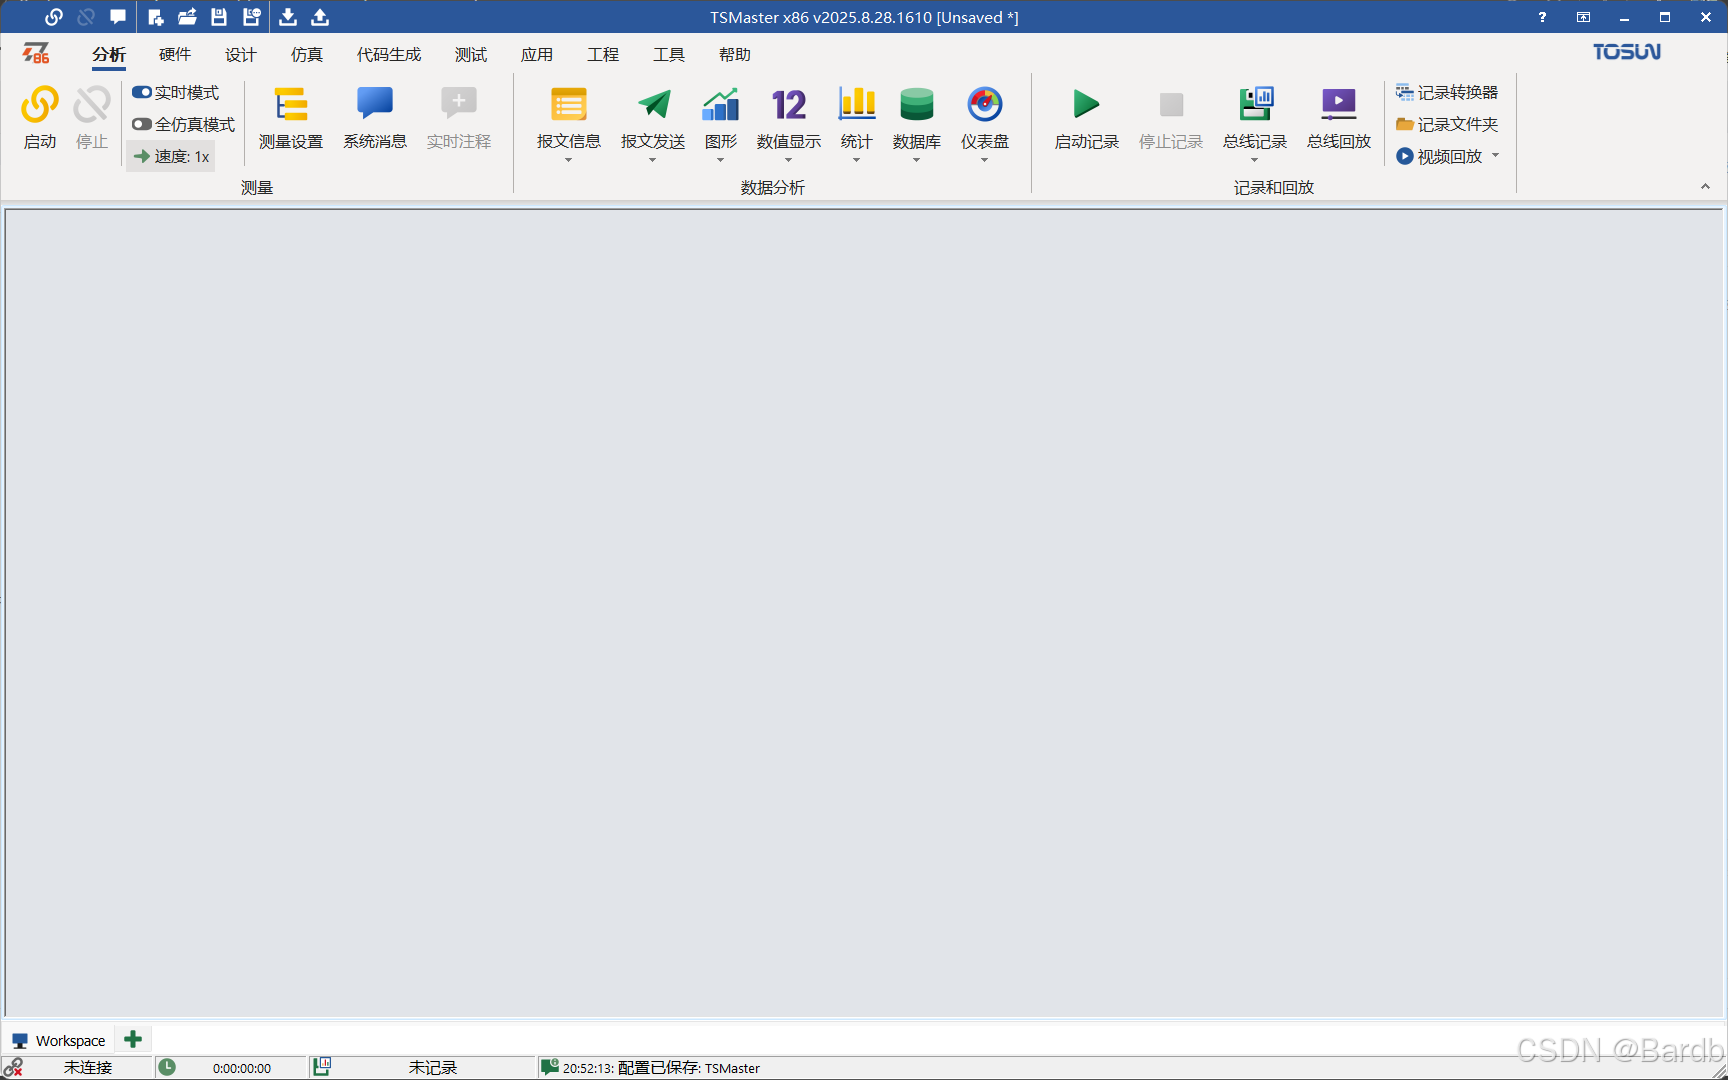
Task: Click the save floppy icon in title bar
Action: pos(219,17)
